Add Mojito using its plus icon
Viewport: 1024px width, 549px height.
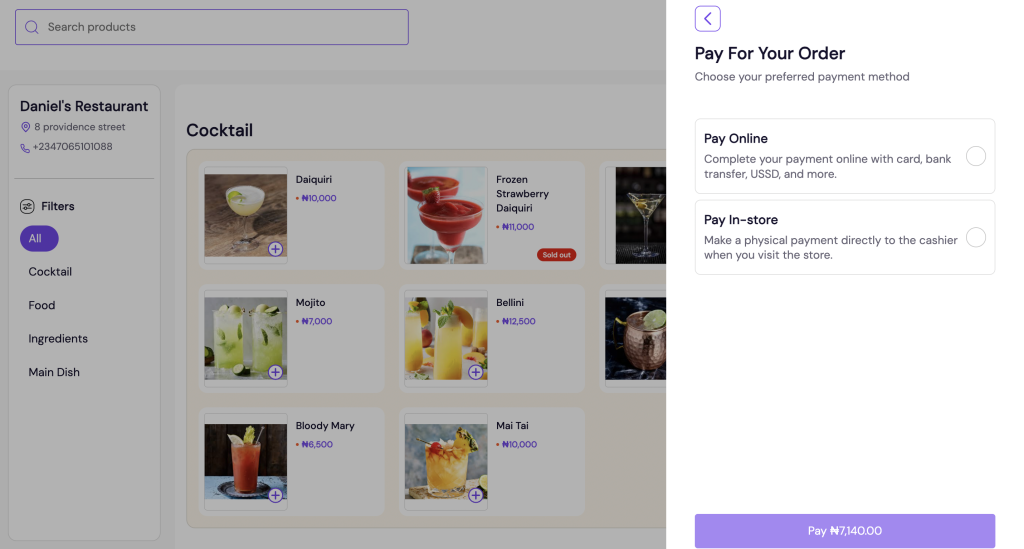coord(275,372)
